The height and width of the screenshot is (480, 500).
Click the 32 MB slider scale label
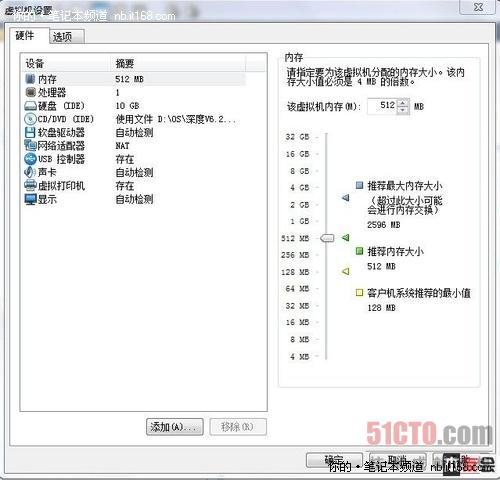point(297,306)
